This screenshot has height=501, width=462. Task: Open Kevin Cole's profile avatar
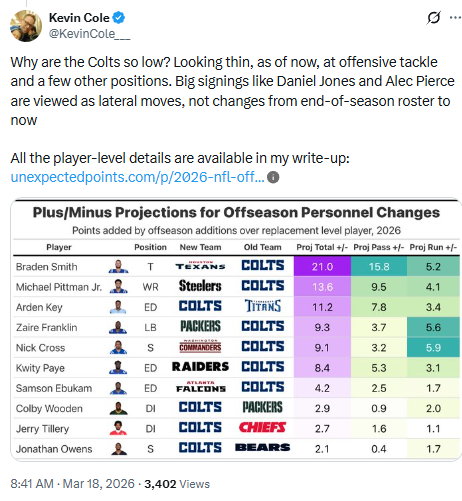click(x=26, y=26)
